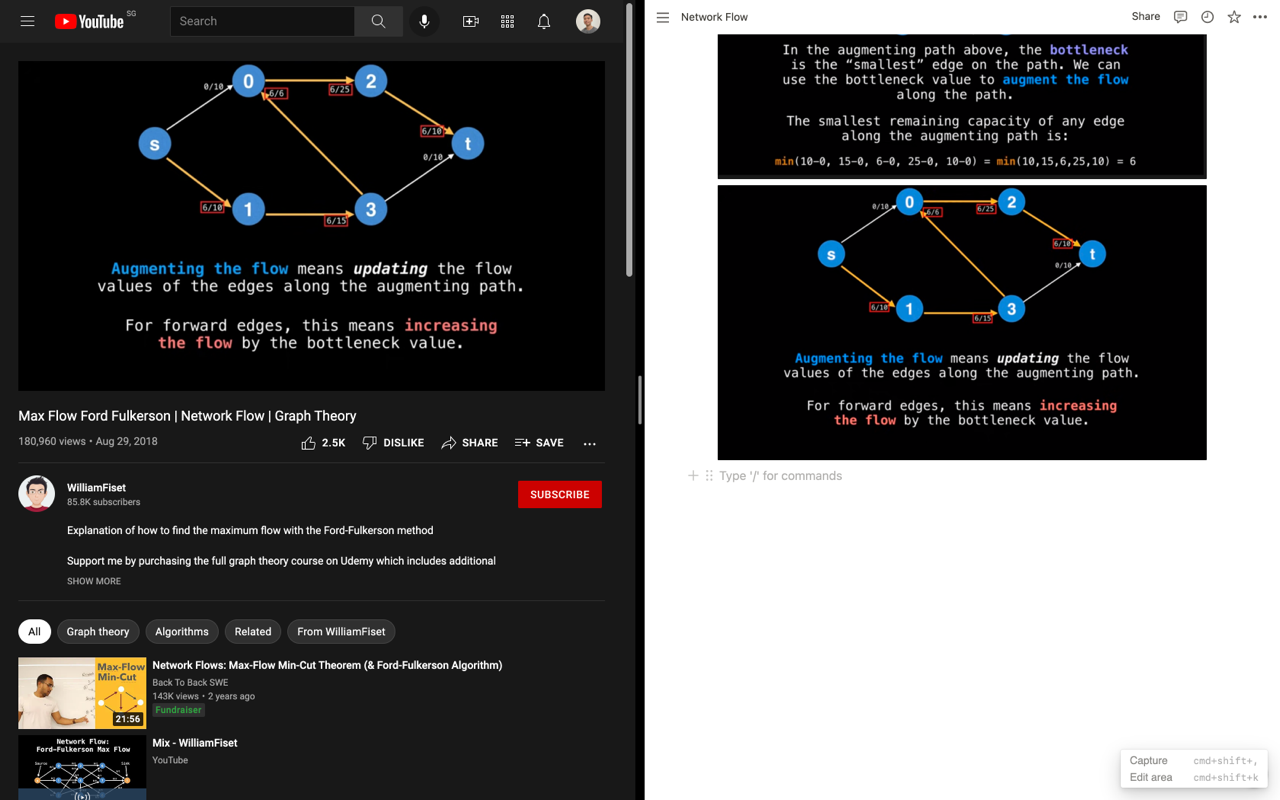Screen dimensions: 1280x800
Task: Open account avatar menu in YouTube
Action: tap(588, 21)
